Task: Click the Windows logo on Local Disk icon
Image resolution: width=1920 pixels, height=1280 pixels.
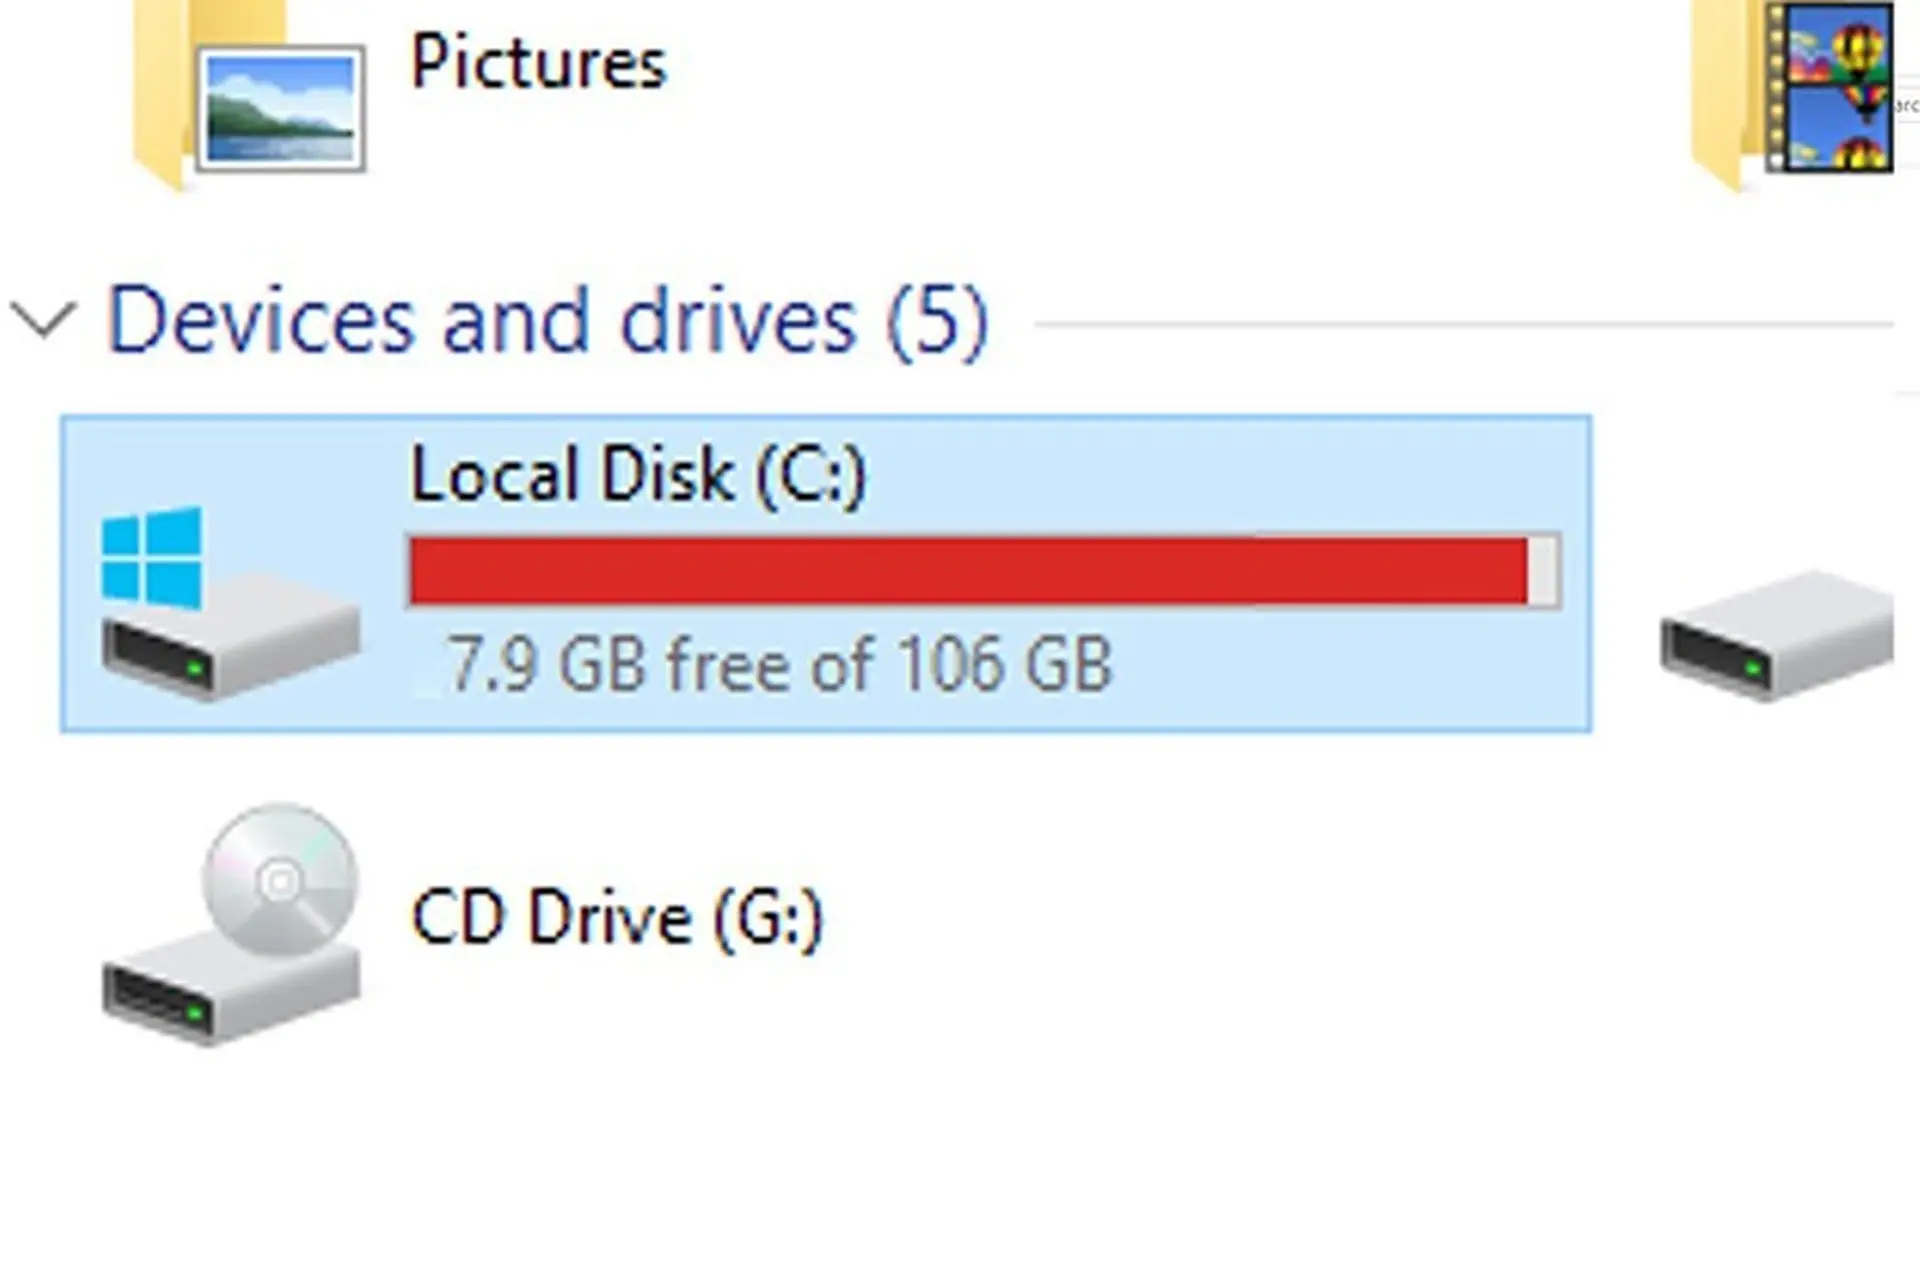Action: (152, 556)
